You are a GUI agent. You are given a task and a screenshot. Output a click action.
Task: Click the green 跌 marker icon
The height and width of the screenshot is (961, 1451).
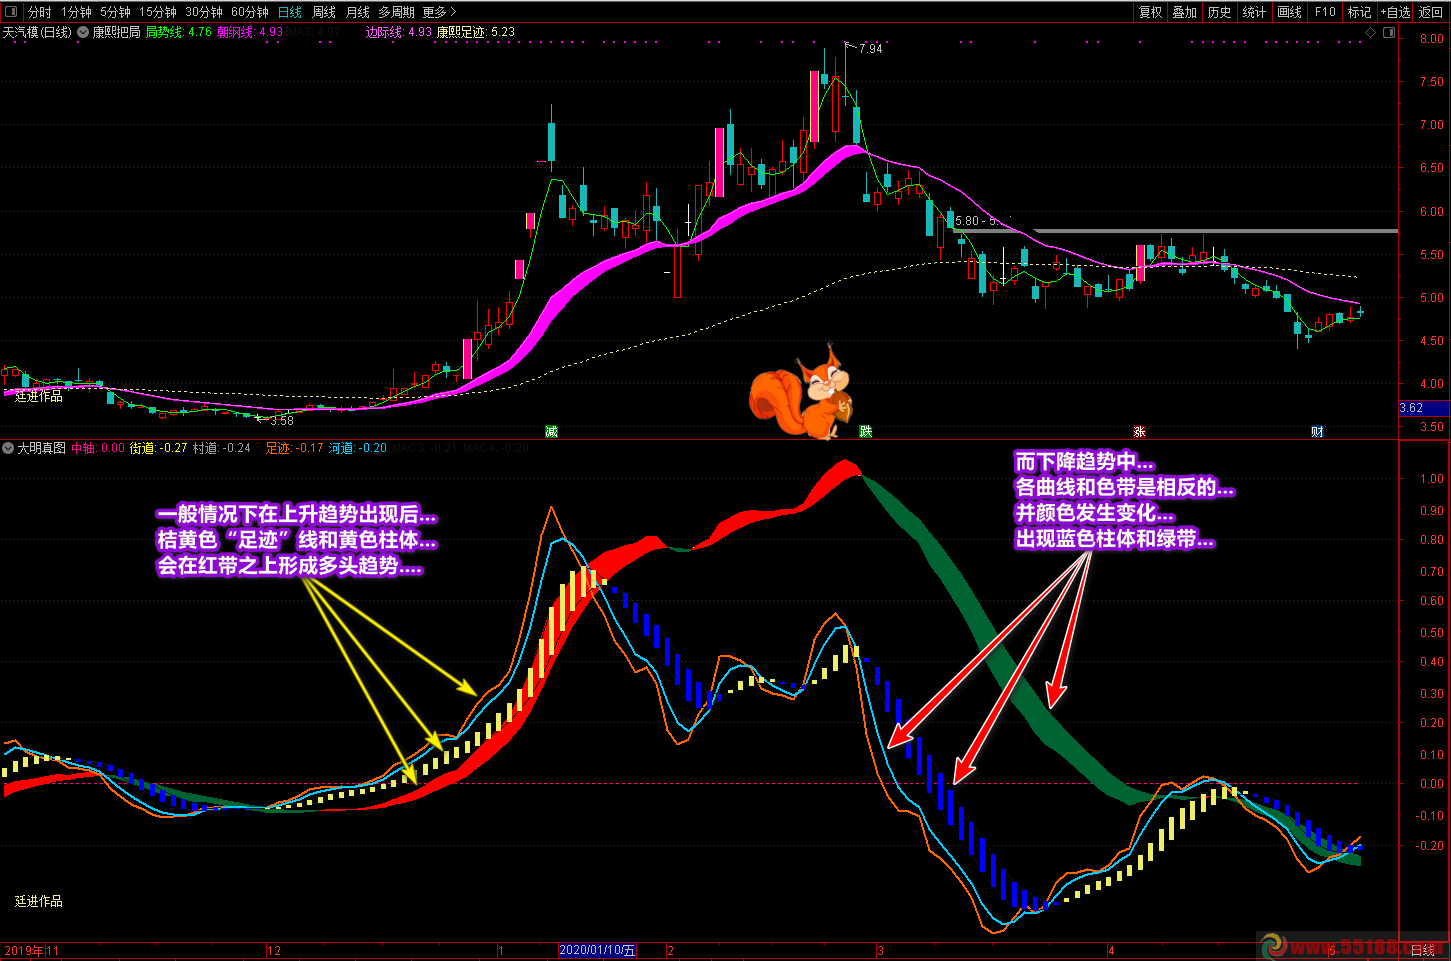tap(865, 431)
